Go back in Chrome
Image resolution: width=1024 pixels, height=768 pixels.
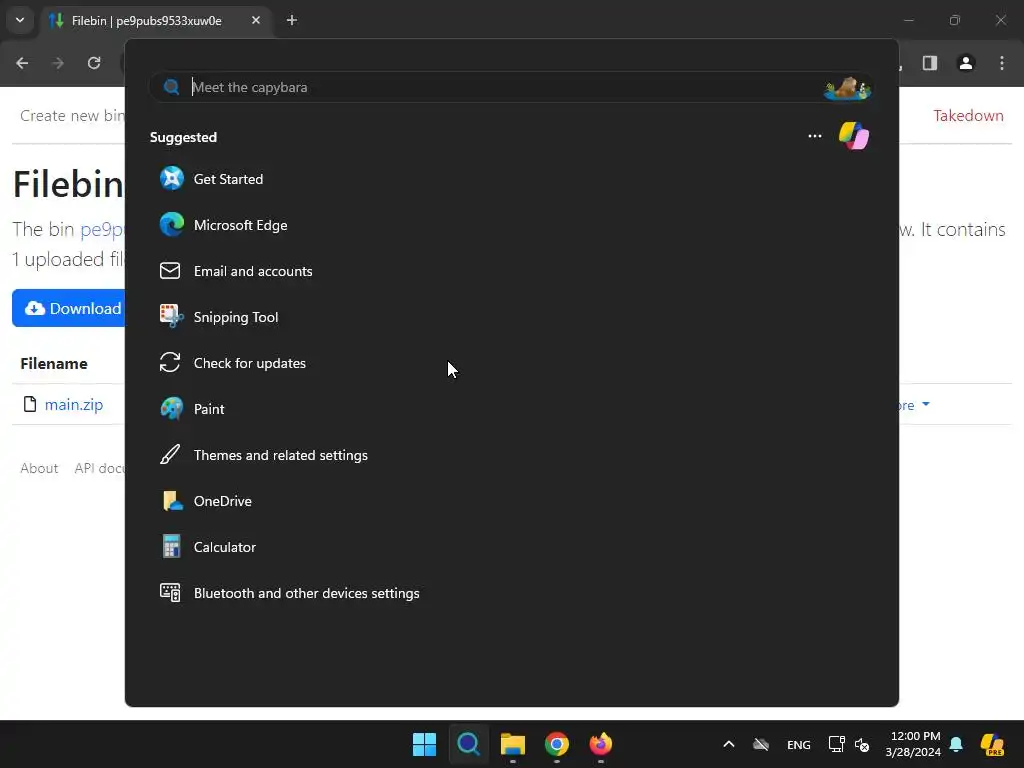pos(22,63)
